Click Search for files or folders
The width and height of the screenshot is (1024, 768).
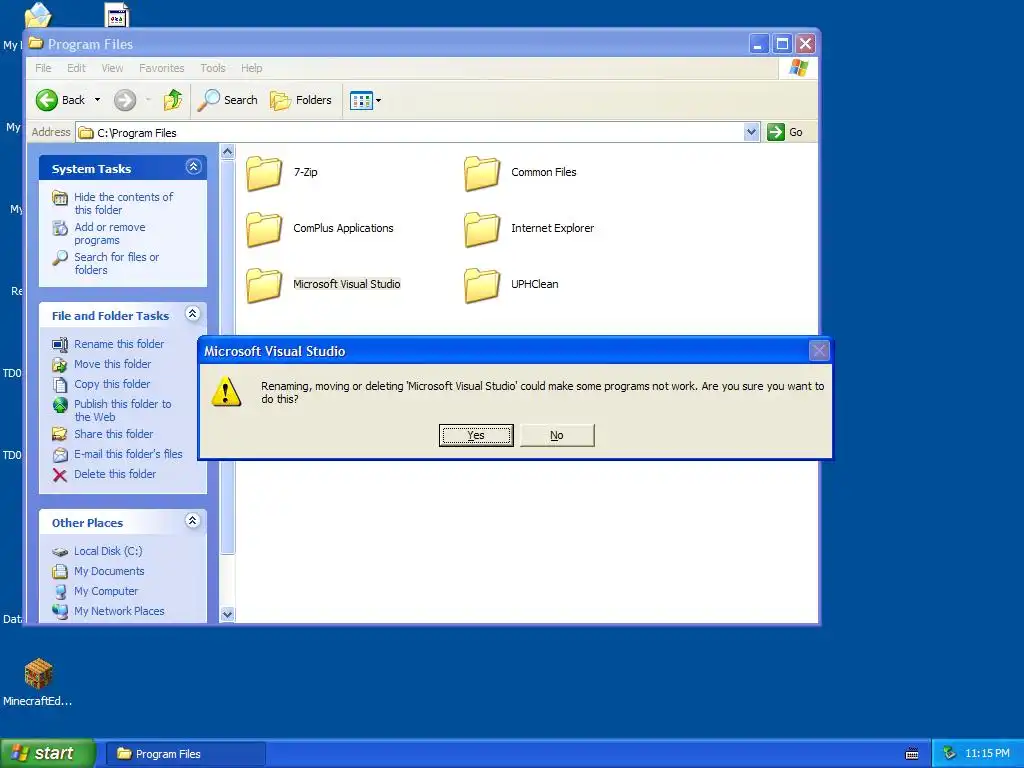pos(116,263)
